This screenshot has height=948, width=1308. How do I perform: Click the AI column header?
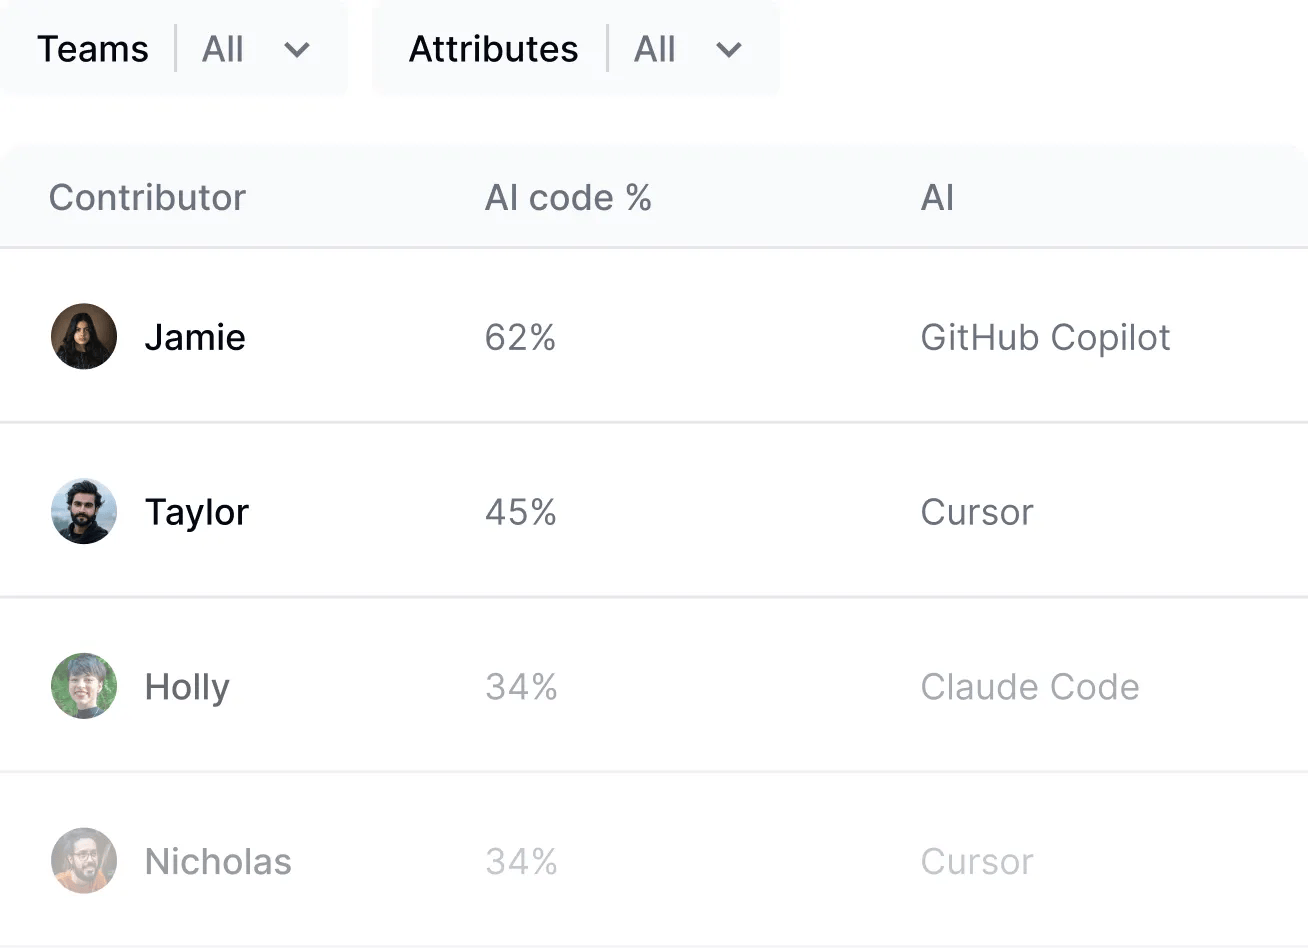937,198
